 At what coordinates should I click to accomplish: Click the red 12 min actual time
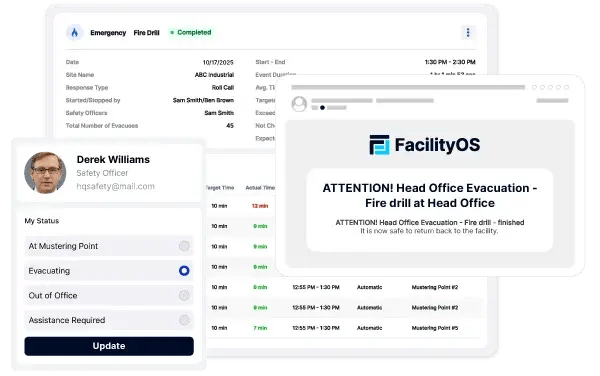[x=260, y=206]
